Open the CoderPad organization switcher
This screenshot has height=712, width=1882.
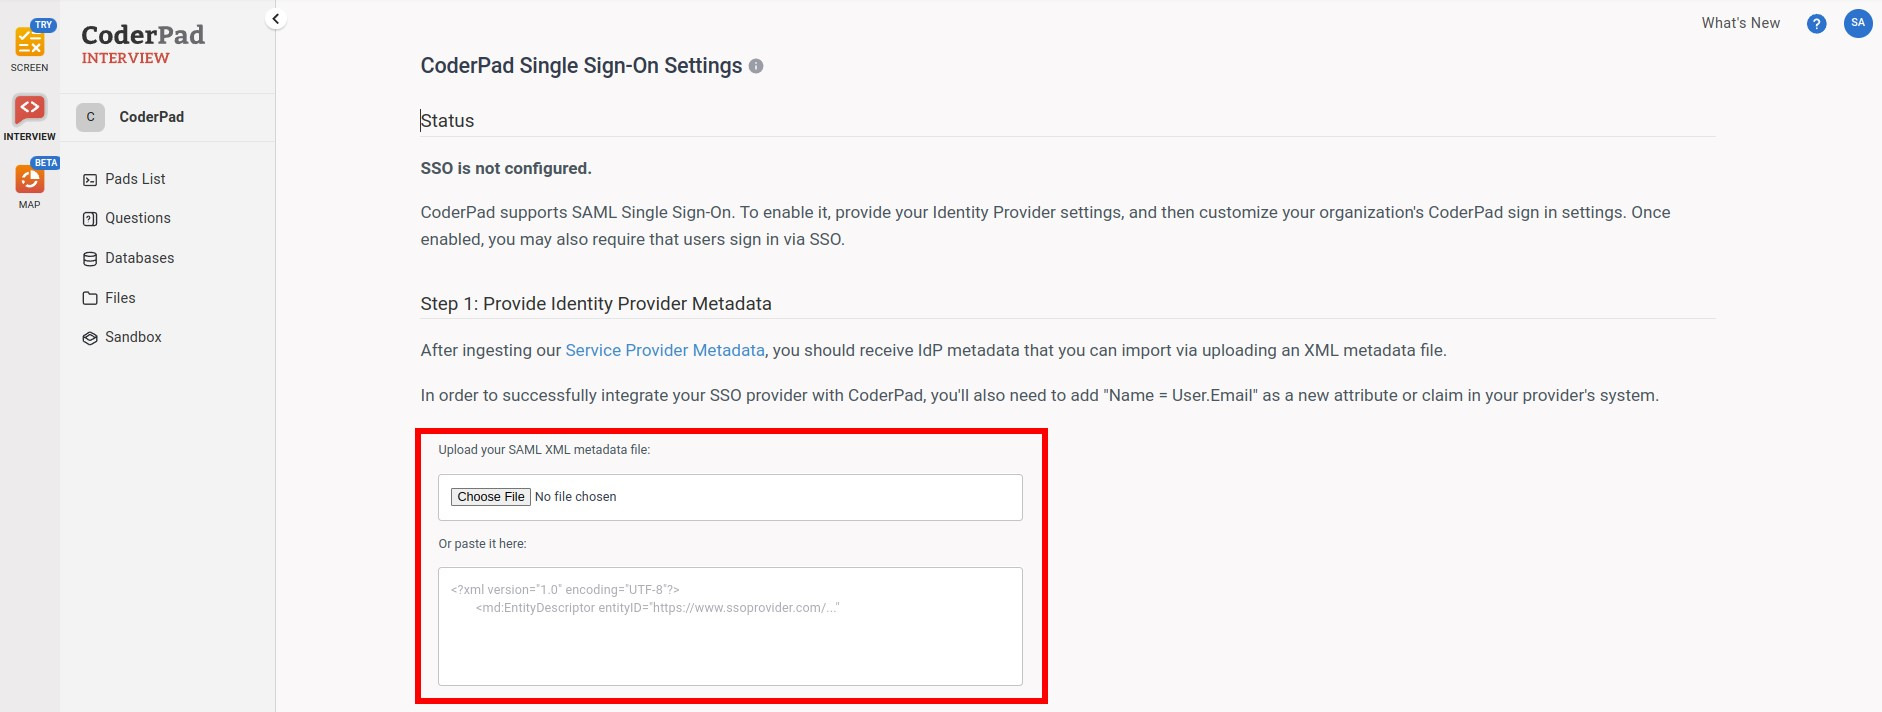(x=150, y=117)
